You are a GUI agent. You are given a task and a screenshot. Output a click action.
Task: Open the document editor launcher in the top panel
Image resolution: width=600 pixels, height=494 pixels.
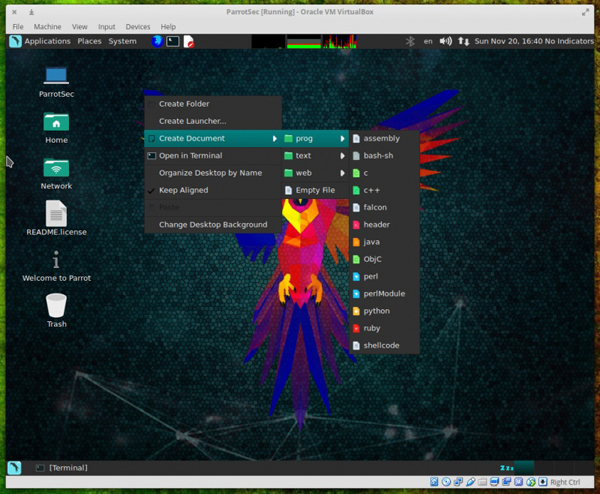click(189, 41)
